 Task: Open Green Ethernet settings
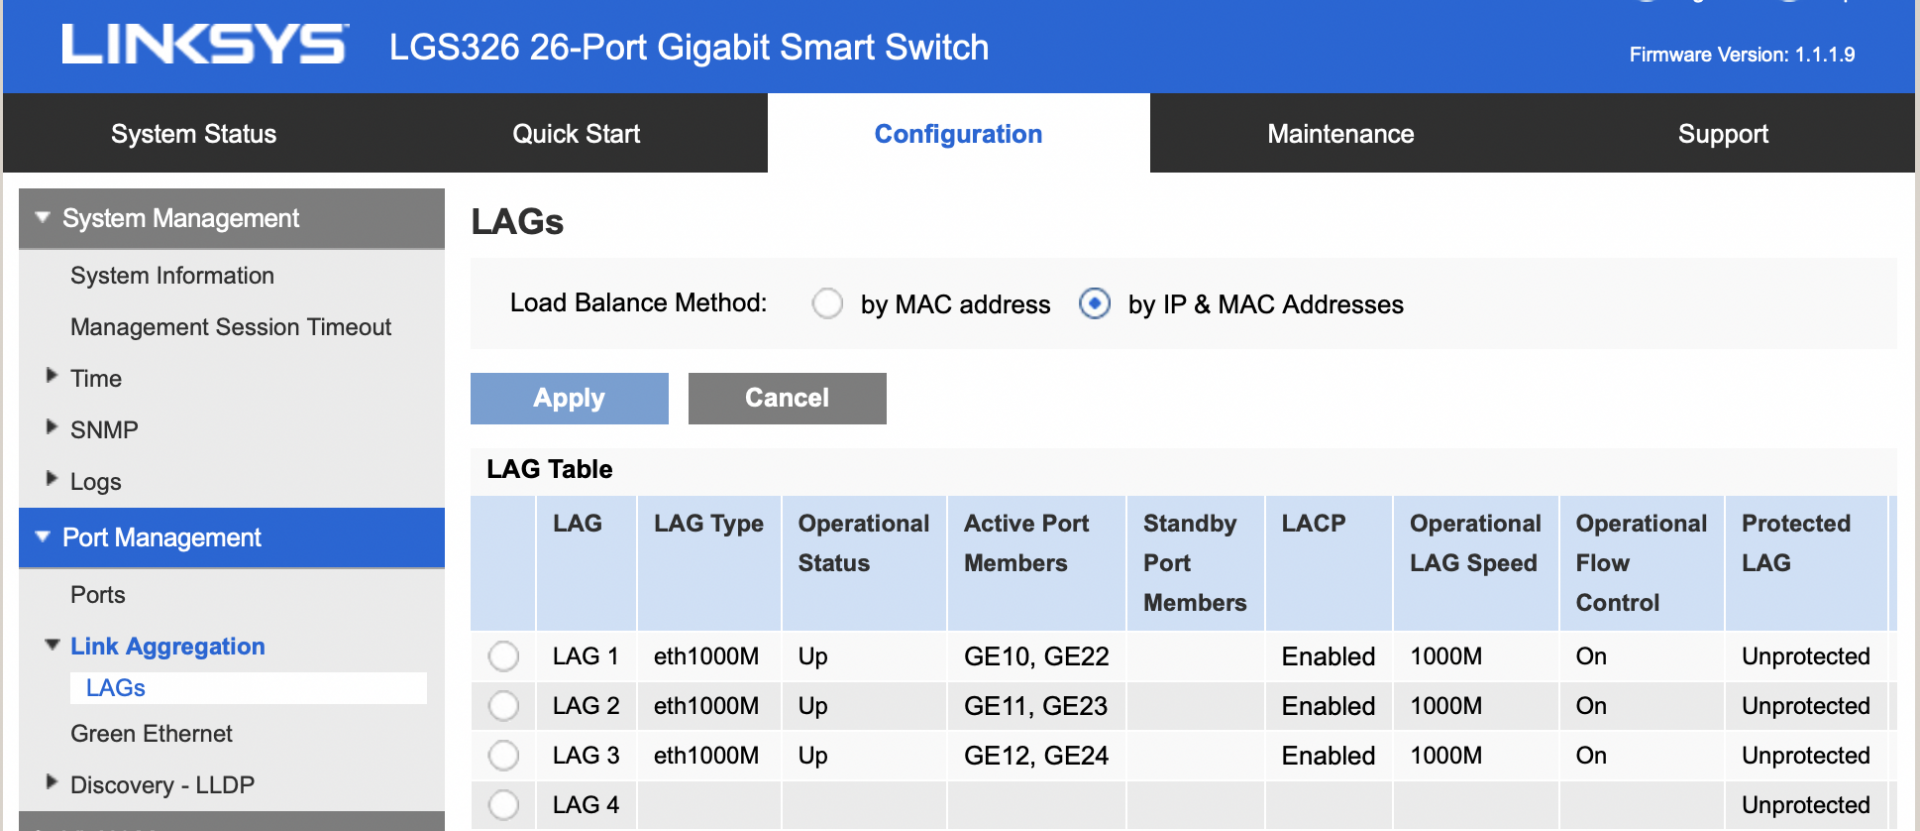(151, 734)
